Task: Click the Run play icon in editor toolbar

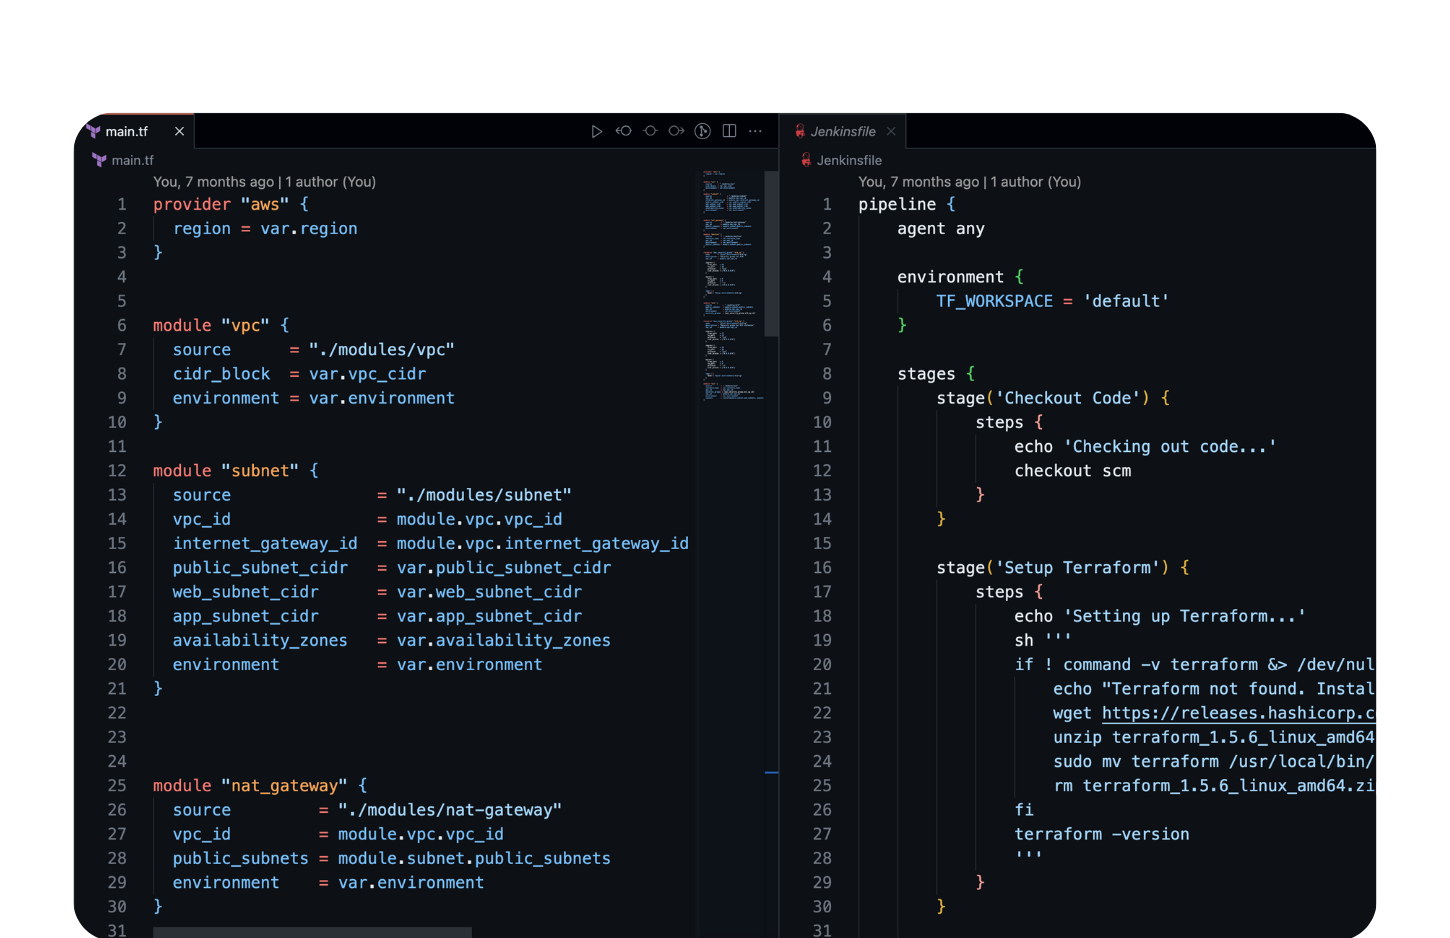Action: [597, 131]
